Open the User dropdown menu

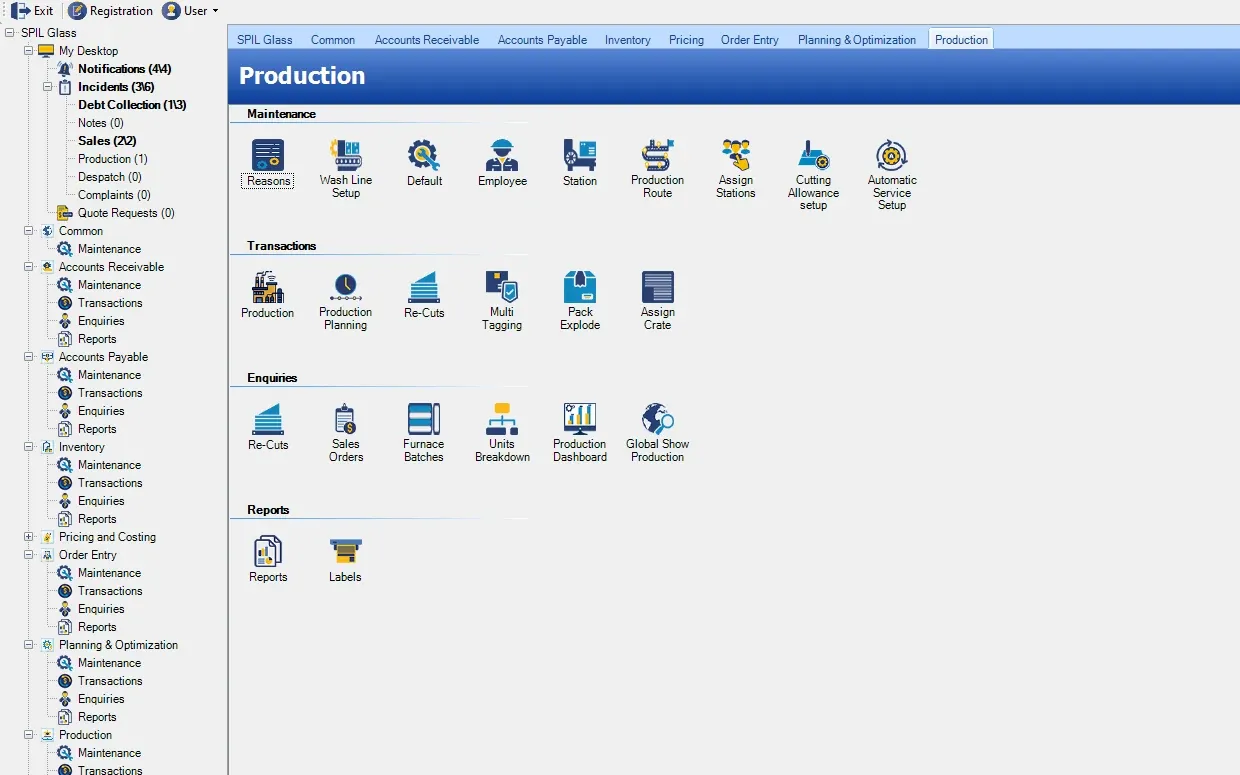pyautogui.click(x=190, y=11)
